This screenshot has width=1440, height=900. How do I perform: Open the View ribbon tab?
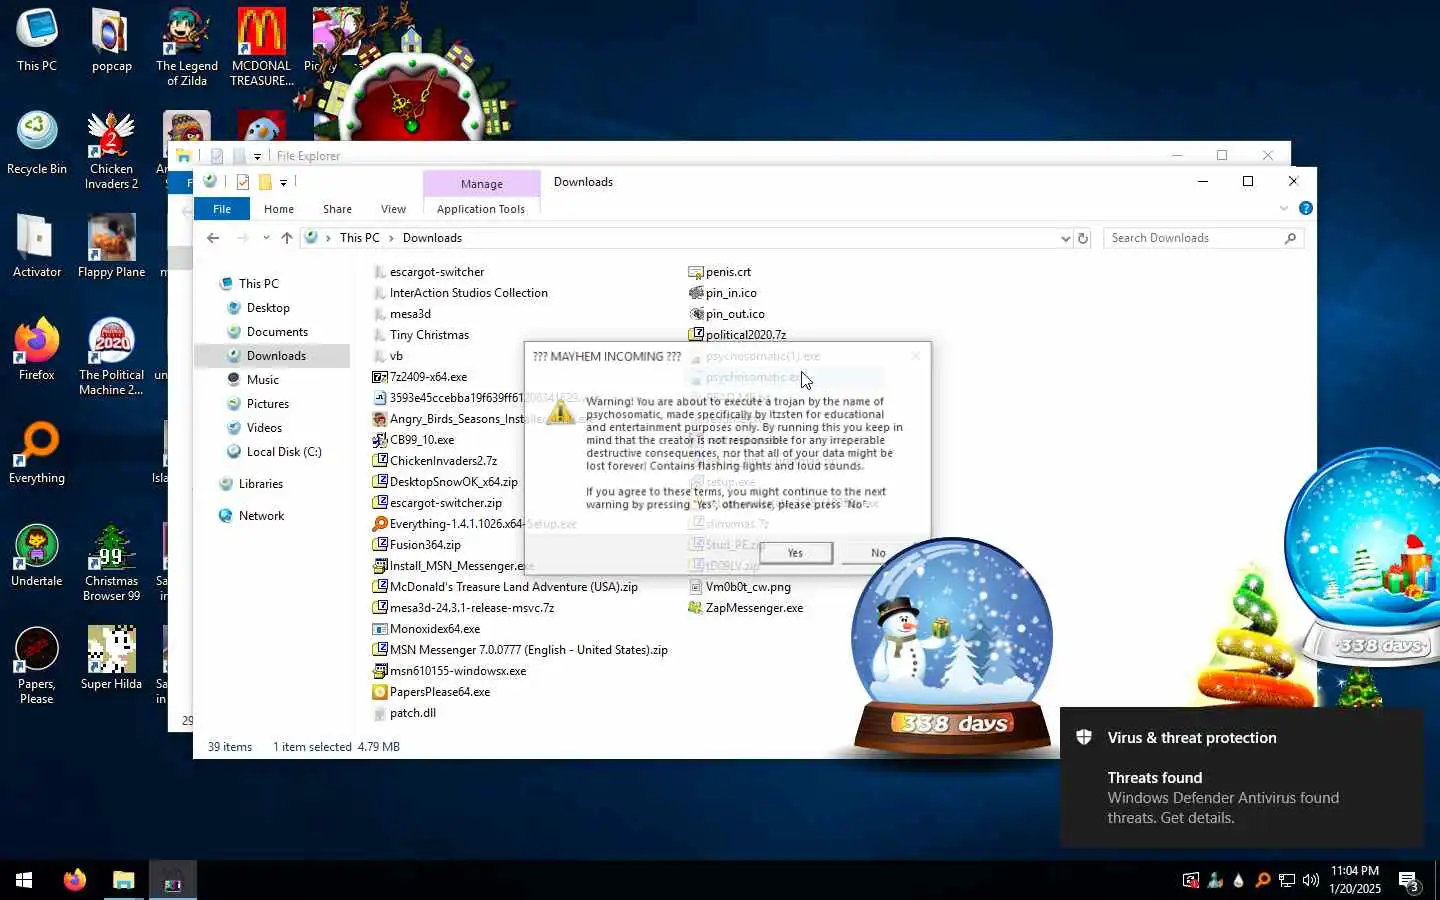click(393, 209)
